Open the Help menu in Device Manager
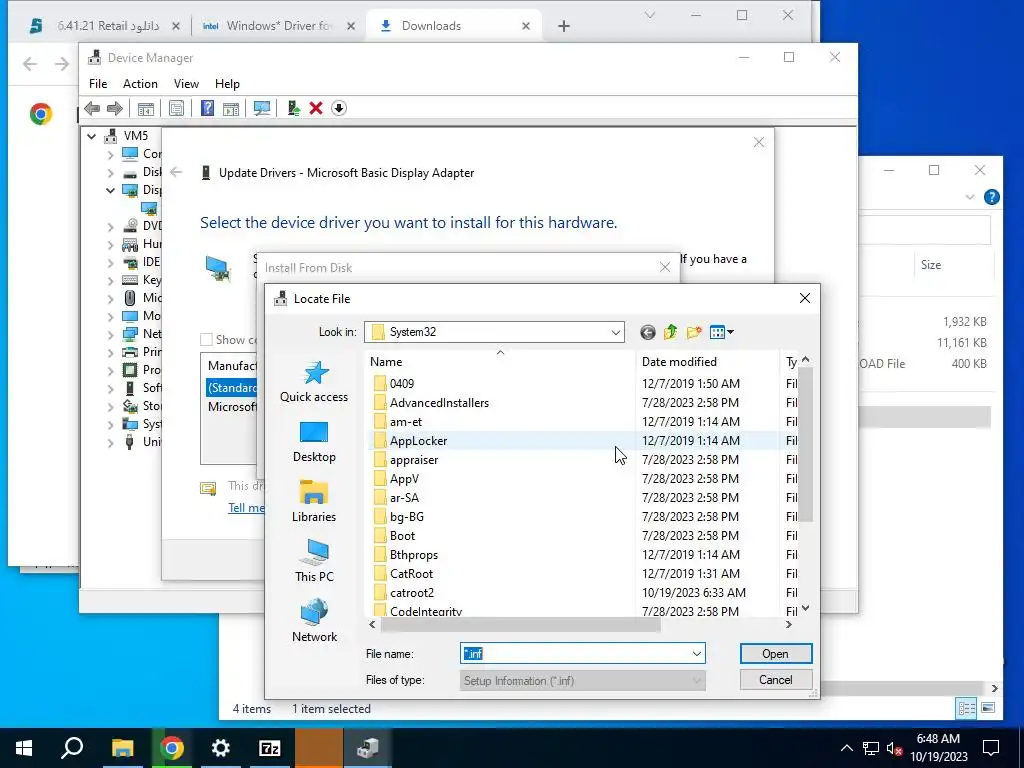The width and height of the screenshot is (1024, 768). click(227, 84)
